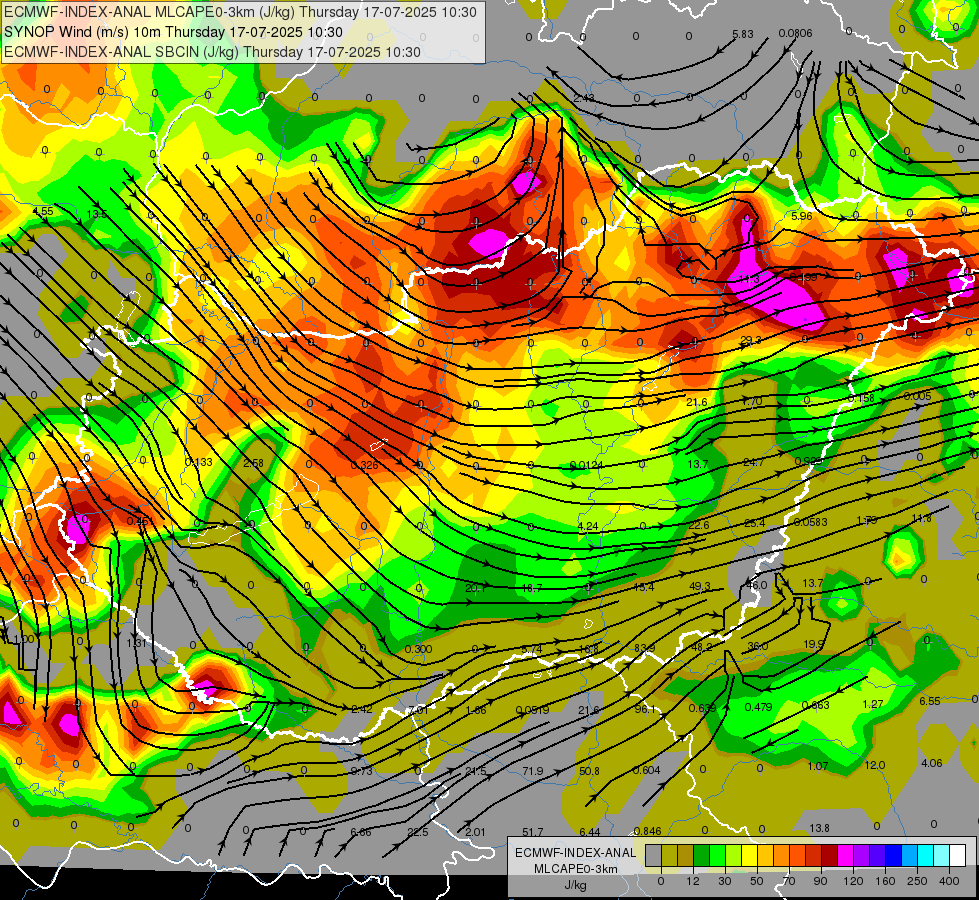979x900 pixels.
Task: Click the white swatch ending the legend
Action: coord(958,855)
